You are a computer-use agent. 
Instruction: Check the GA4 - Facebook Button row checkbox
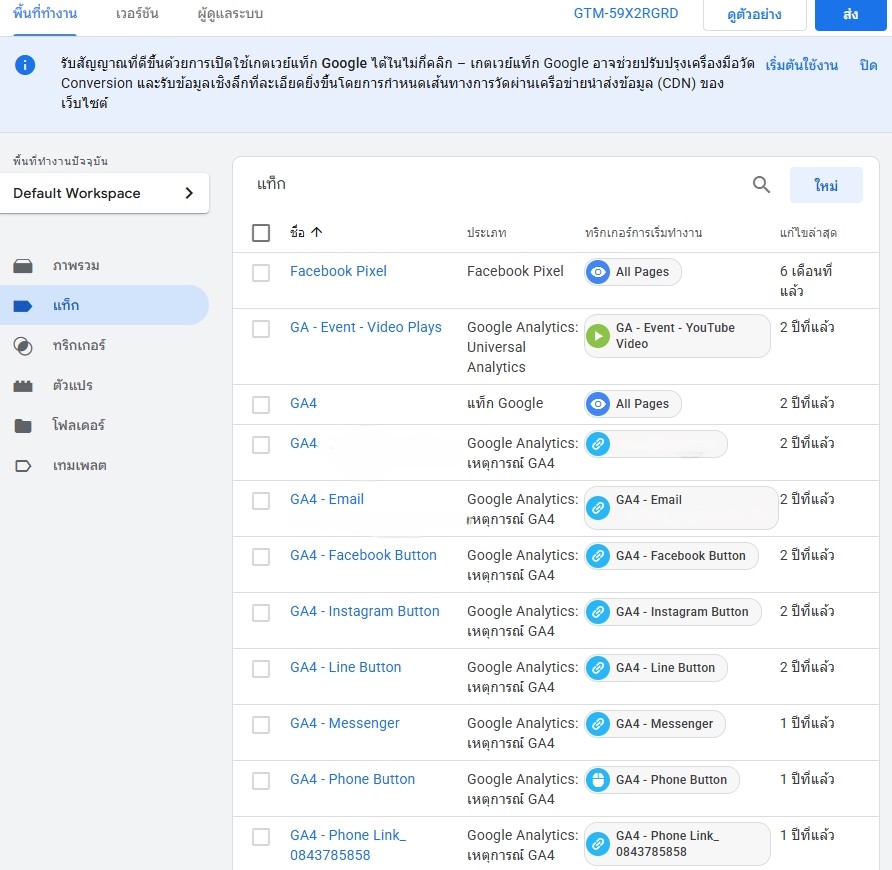click(x=261, y=556)
